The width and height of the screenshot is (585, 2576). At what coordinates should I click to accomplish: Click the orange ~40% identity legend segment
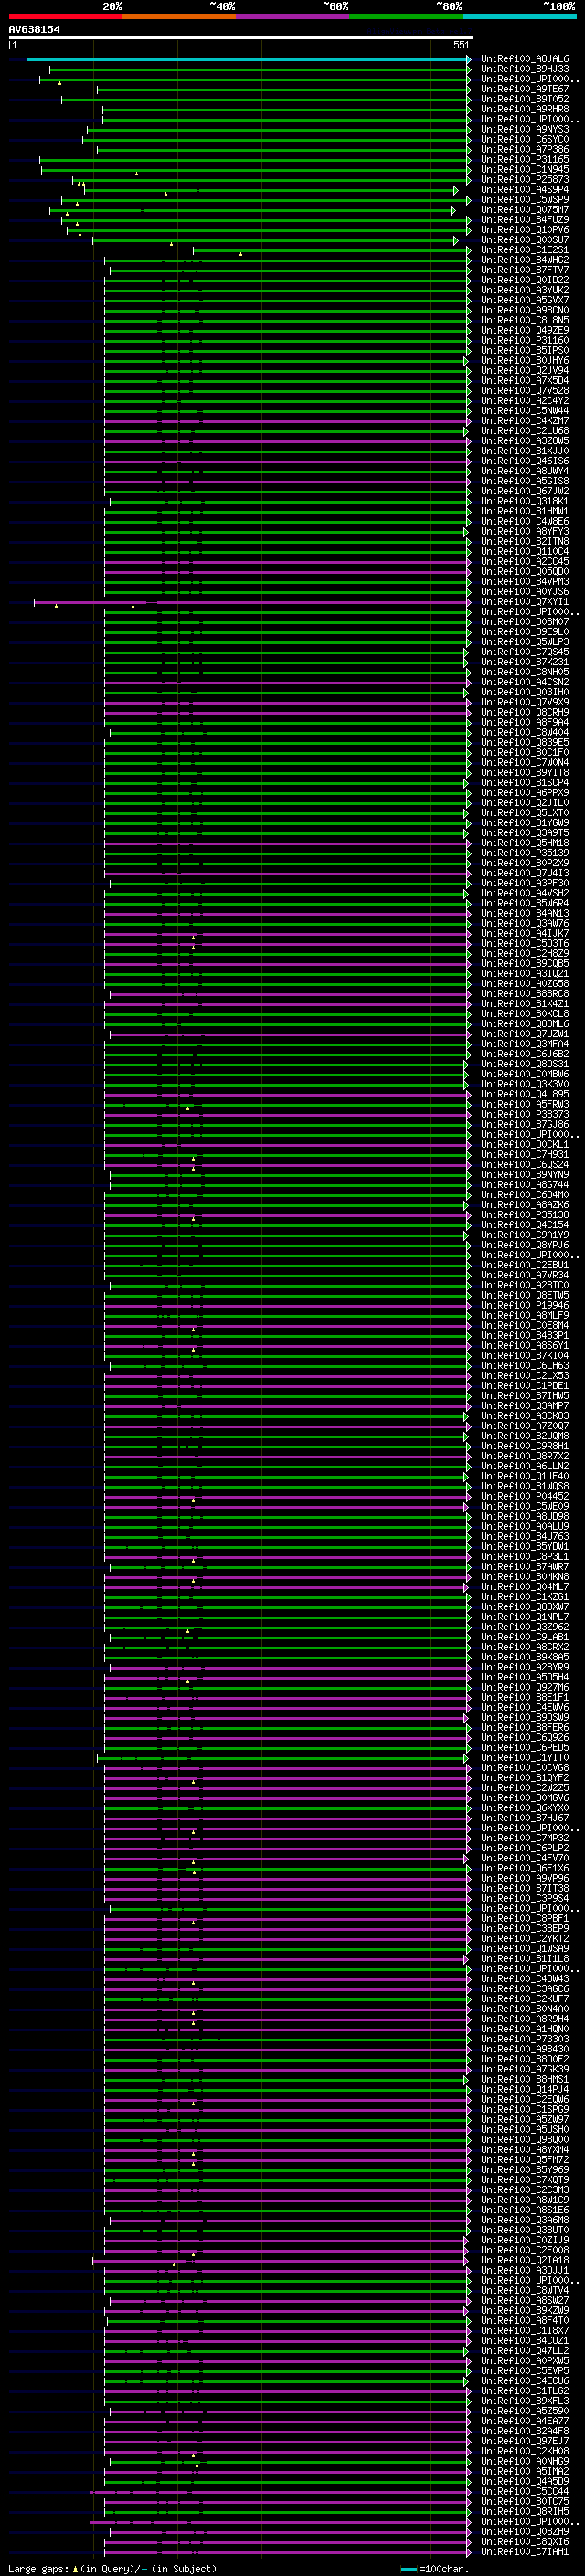pyautogui.click(x=179, y=16)
